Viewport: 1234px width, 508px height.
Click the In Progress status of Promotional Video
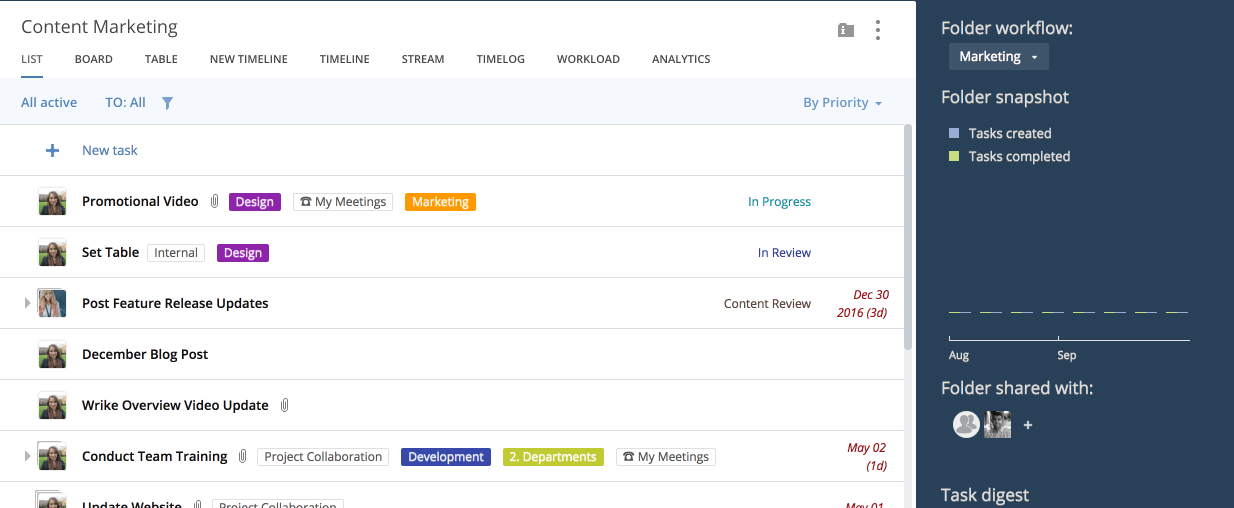click(x=779, y=202)
